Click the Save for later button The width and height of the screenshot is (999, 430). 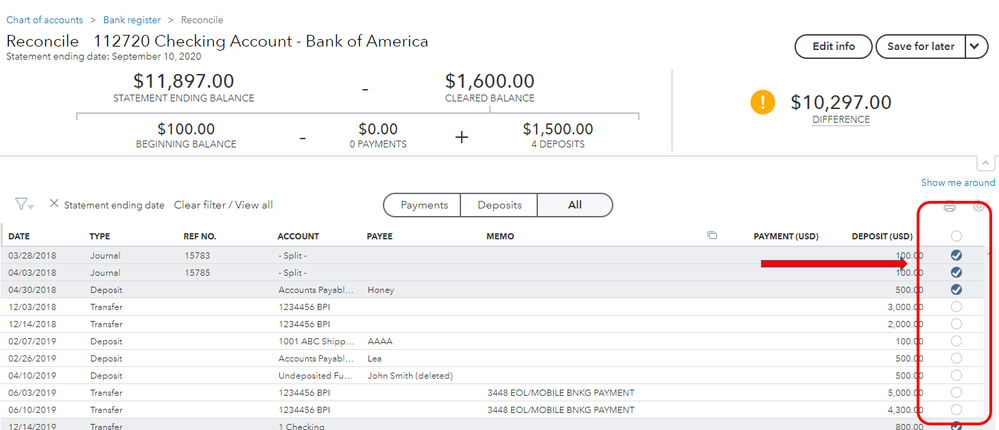coord(918,47)
